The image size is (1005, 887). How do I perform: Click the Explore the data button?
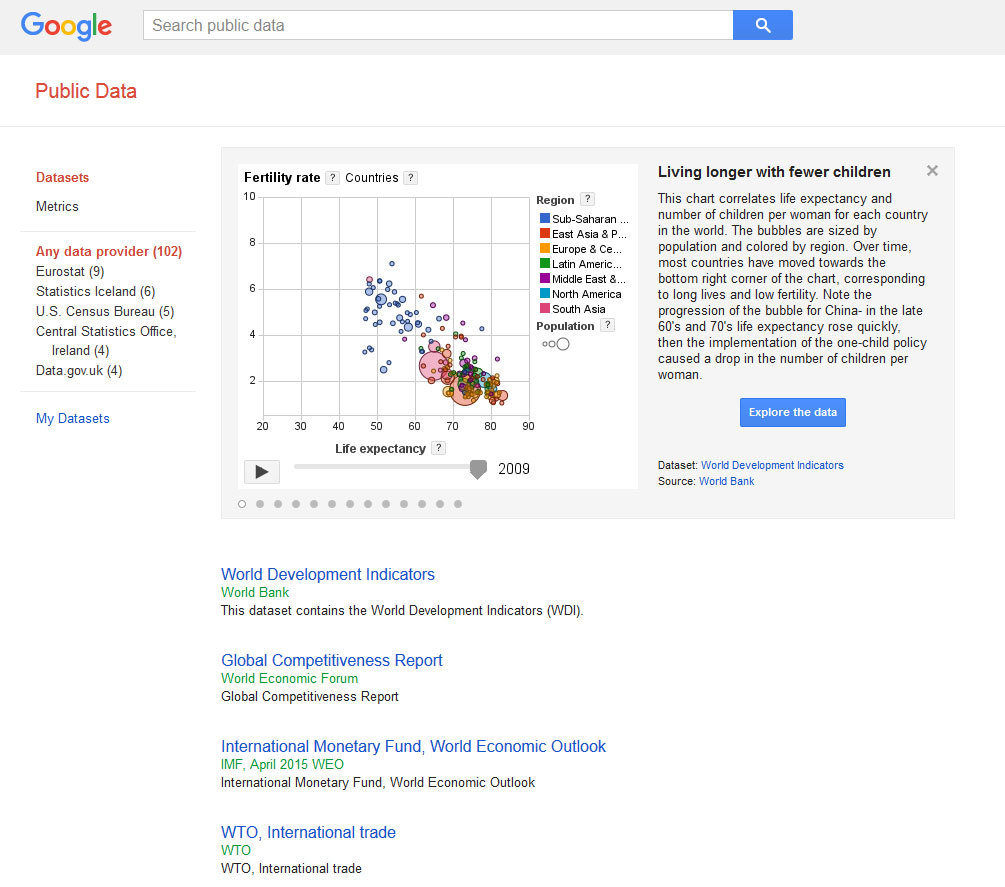point(793,412)
